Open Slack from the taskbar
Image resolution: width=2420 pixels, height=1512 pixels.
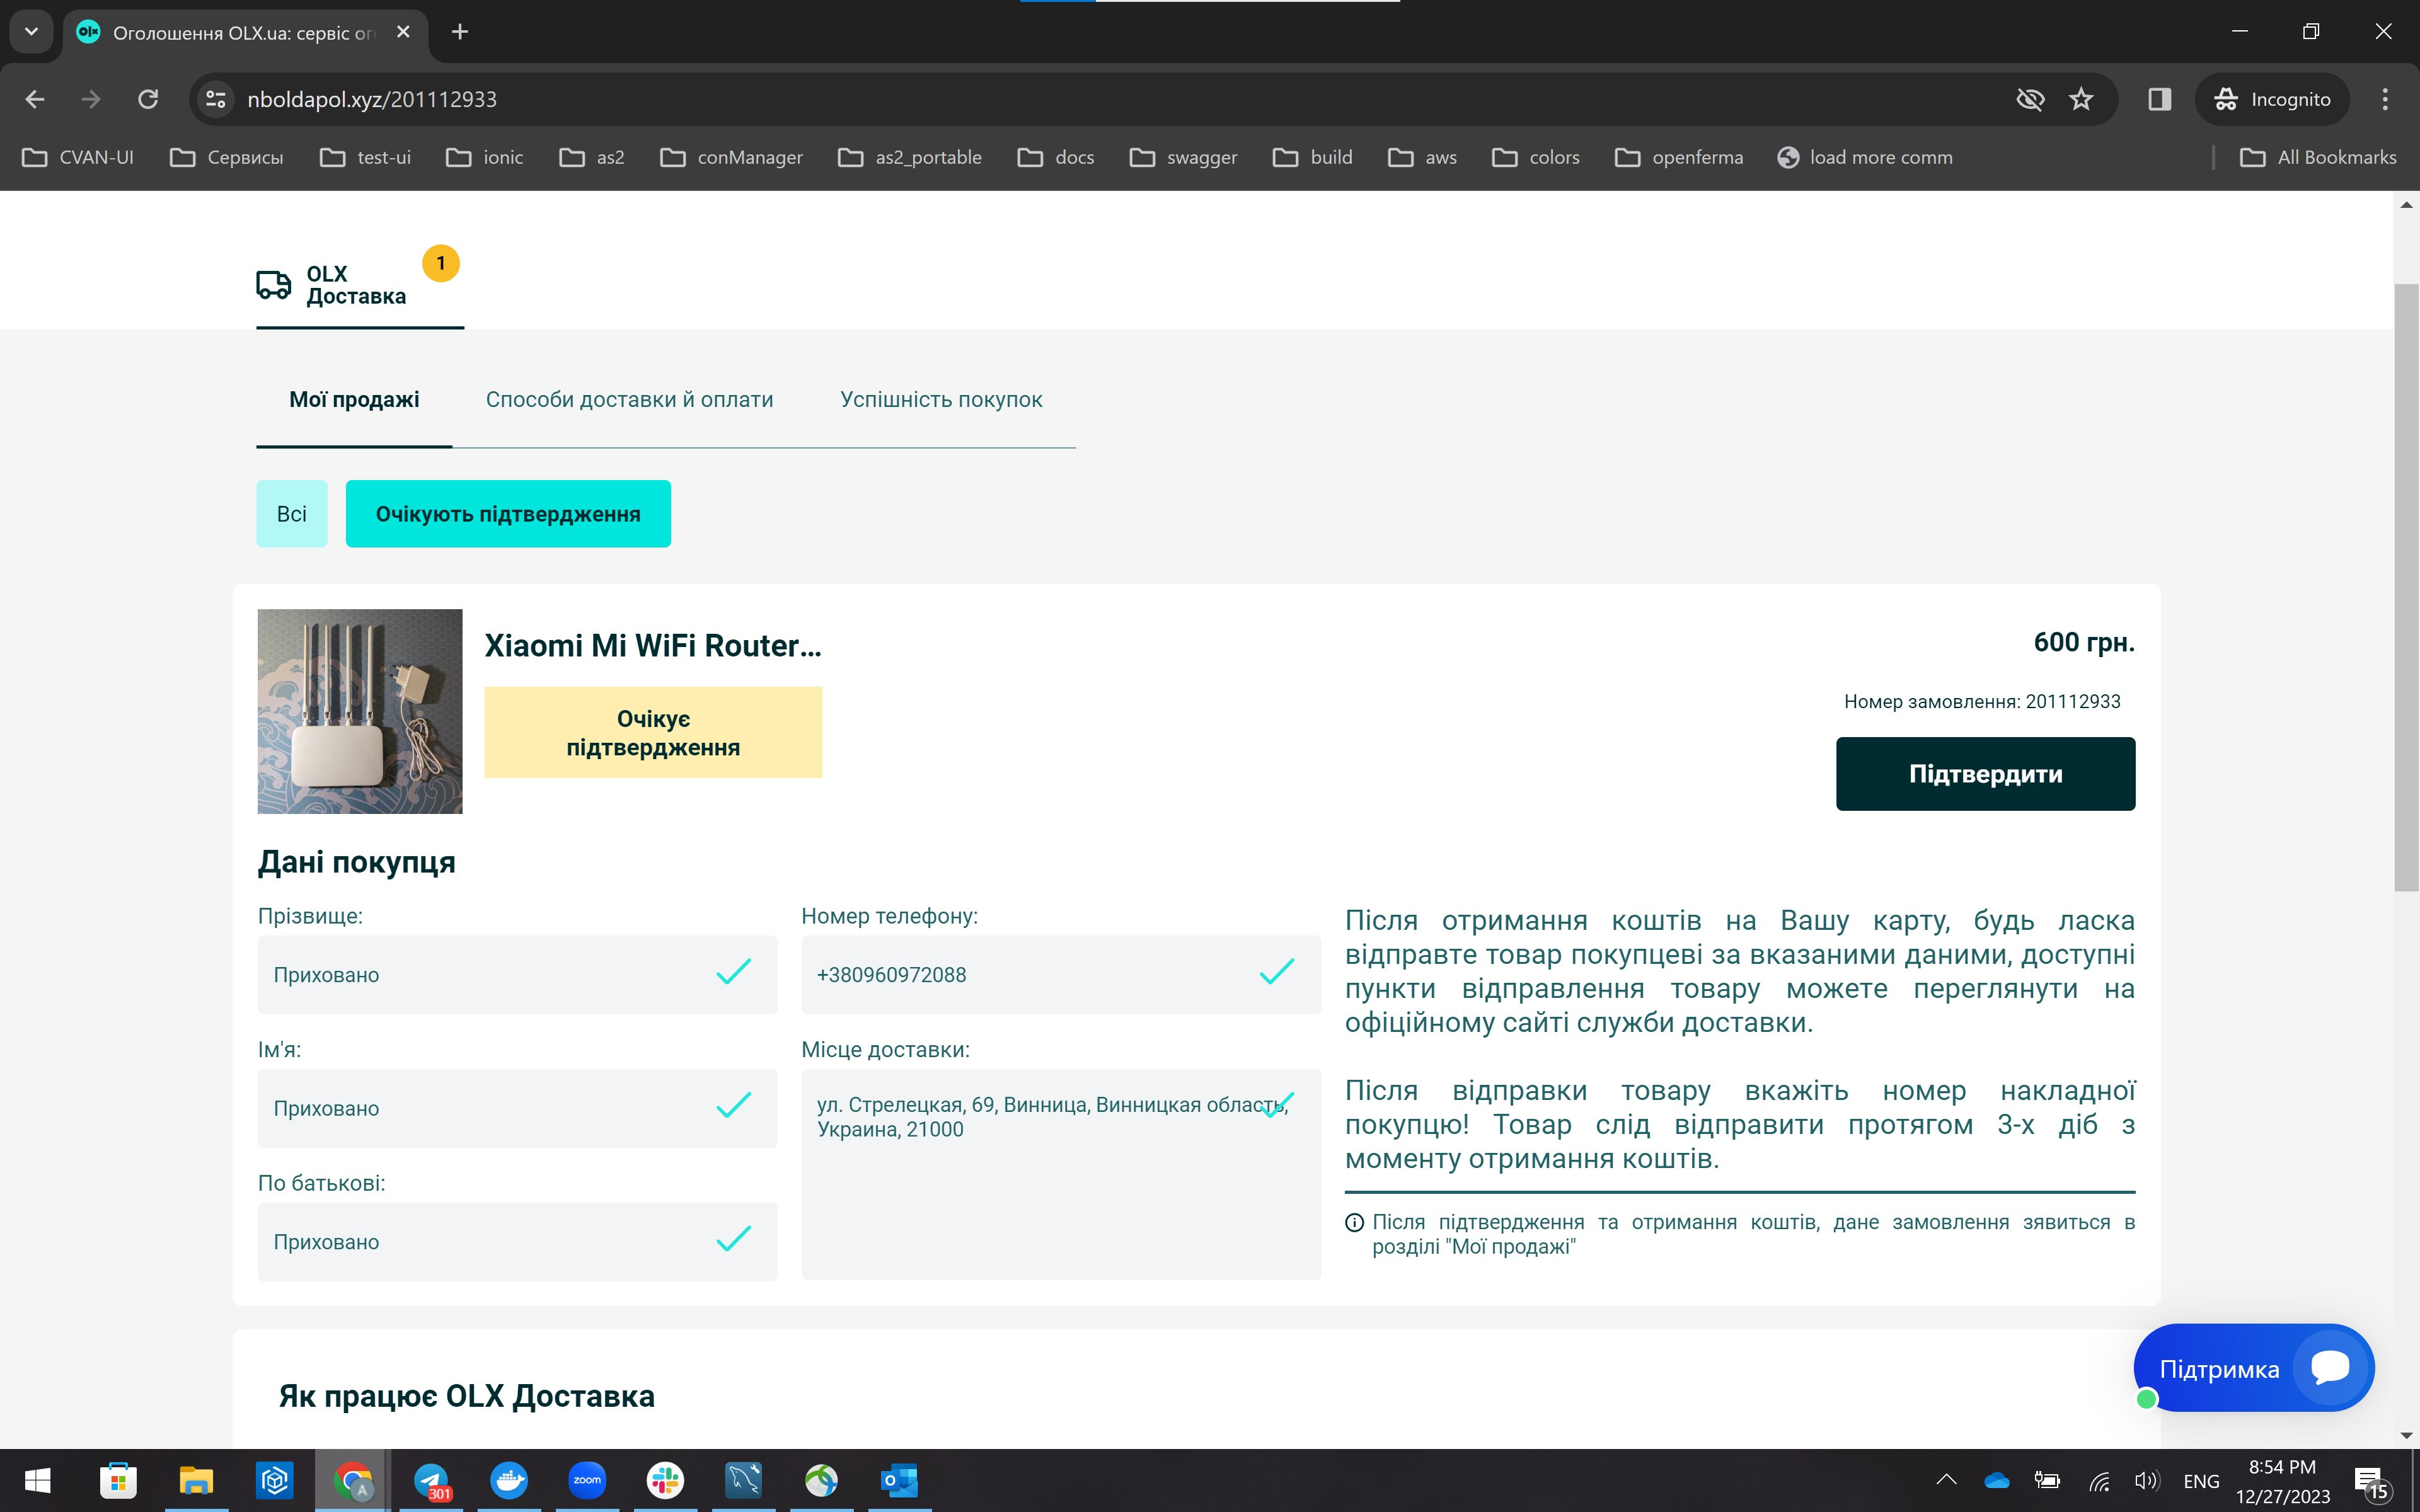pos(665,1480)
